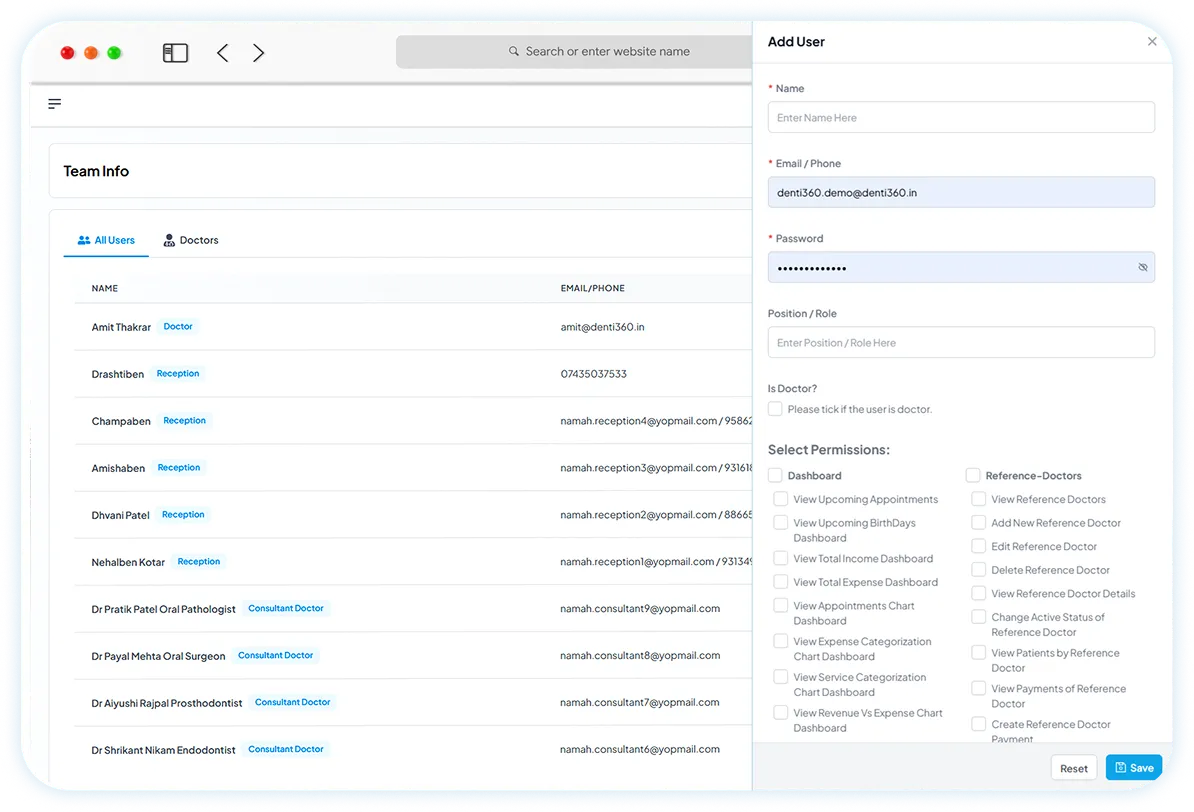Viewport: 1194px width, 812px height.
Task: Select the Champaben user name
Action: pos(121,421)
